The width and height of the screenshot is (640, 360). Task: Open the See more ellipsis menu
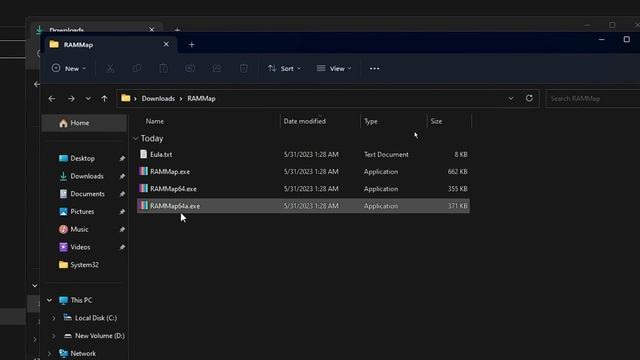click(374, 69)
